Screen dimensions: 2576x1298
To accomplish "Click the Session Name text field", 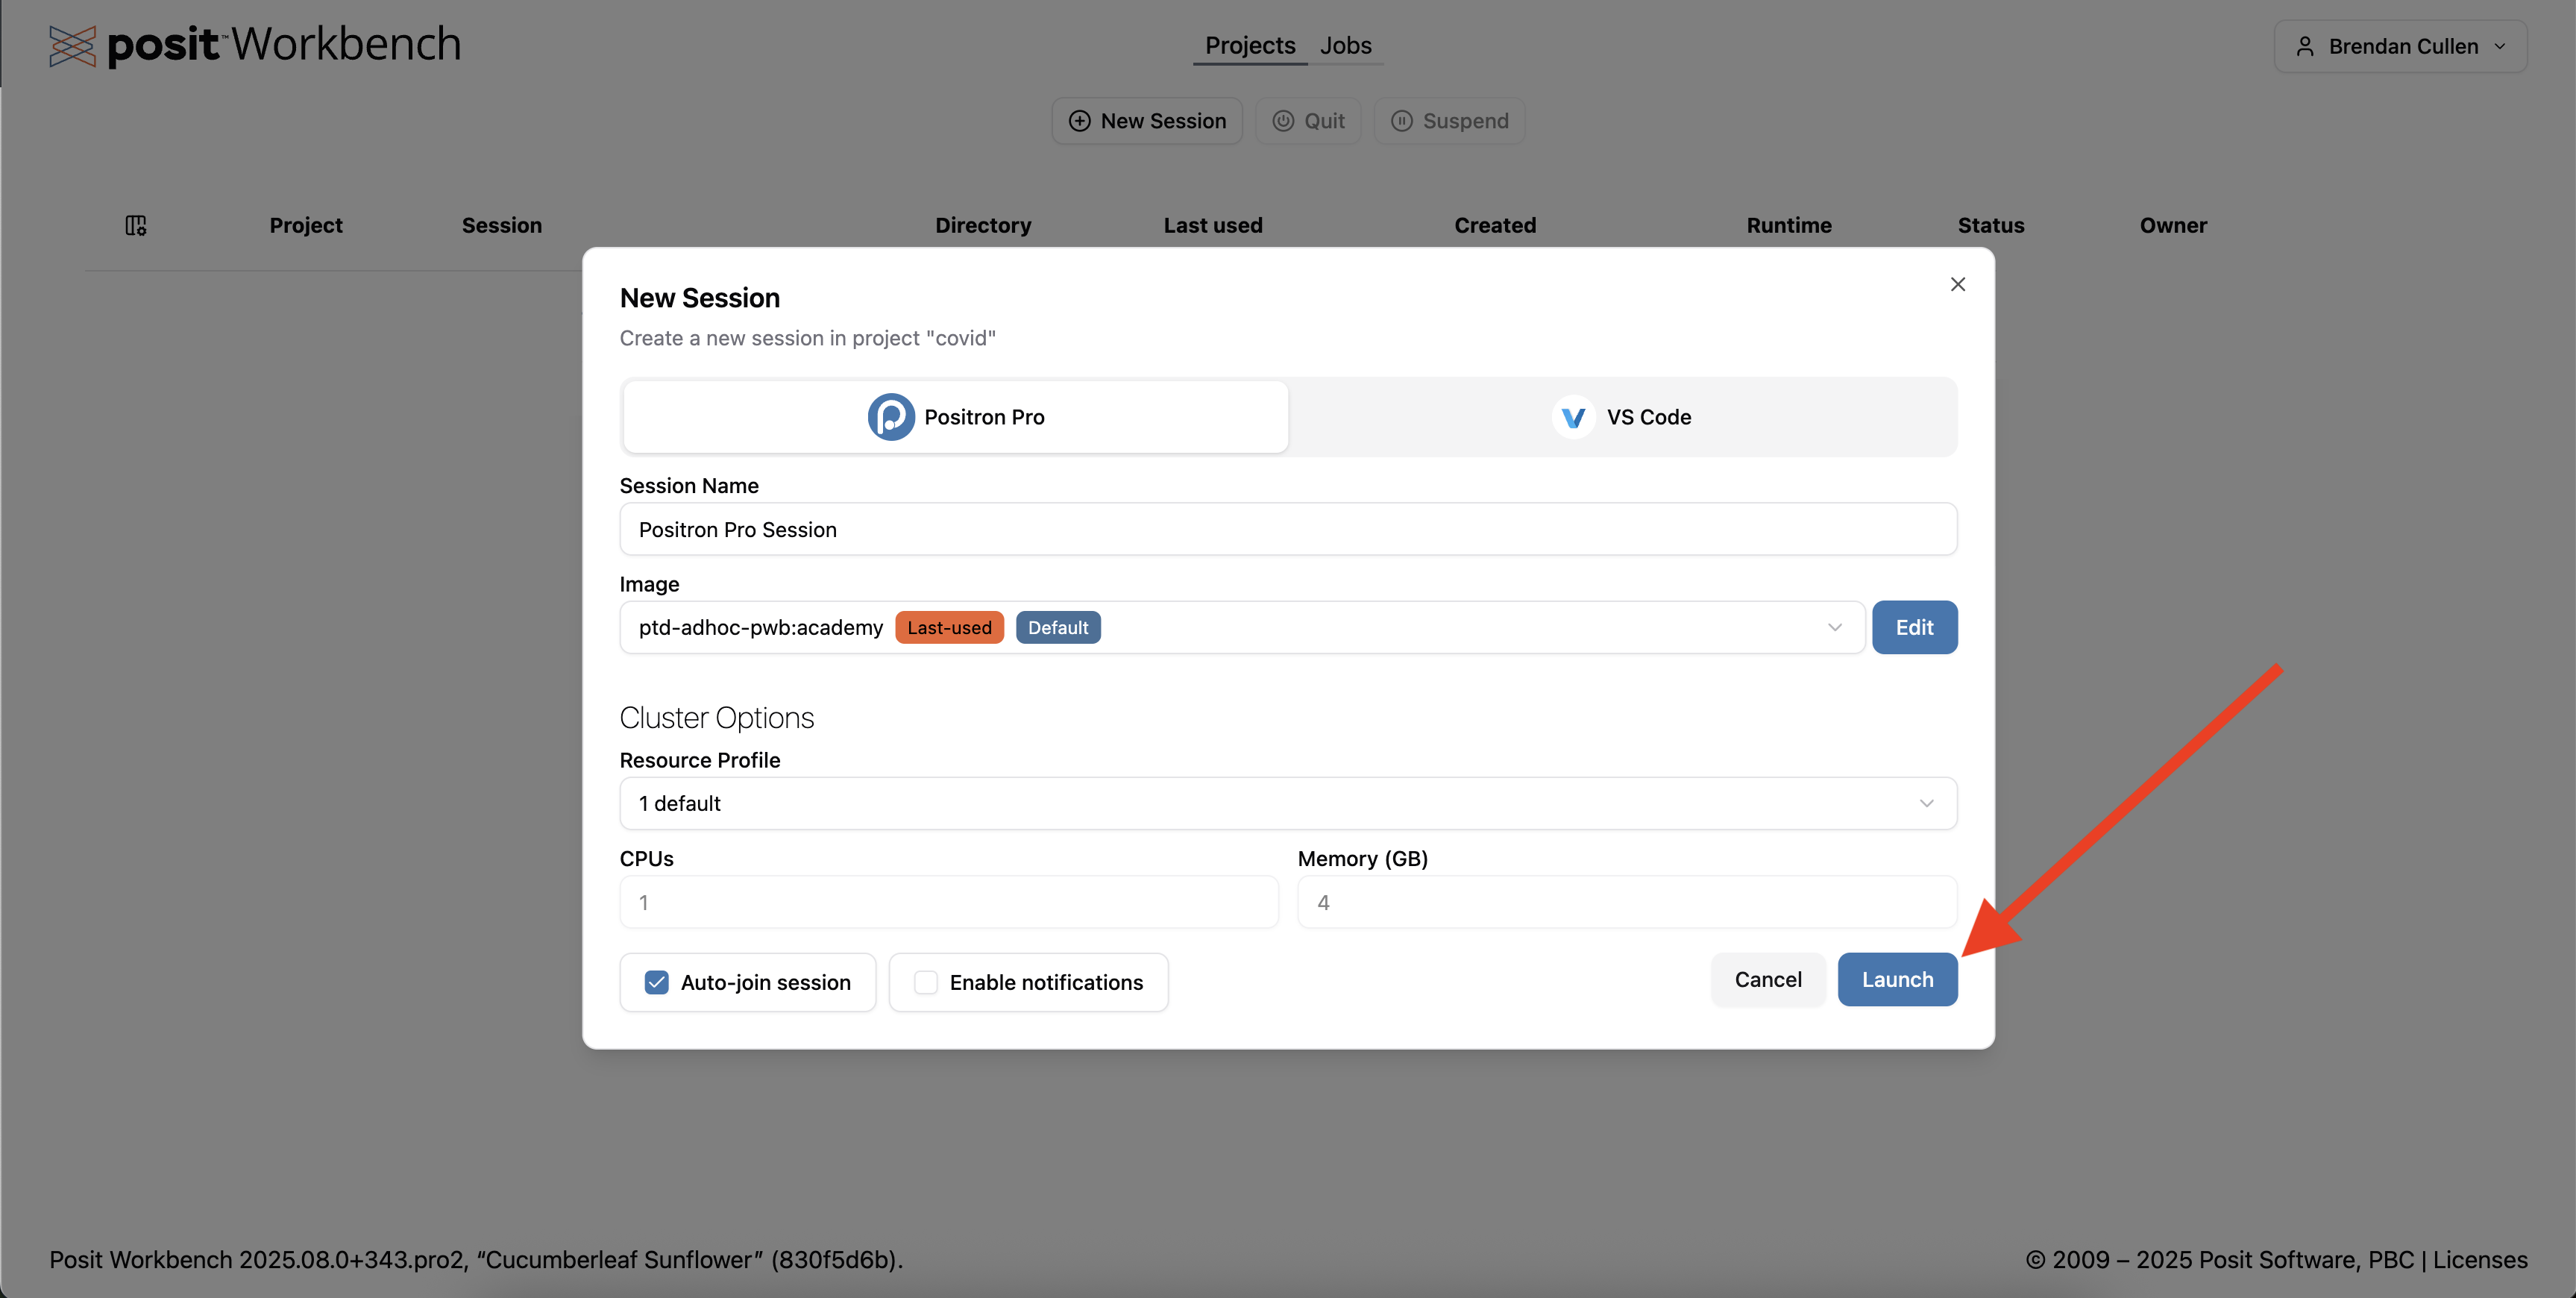I will tap(1288, 529).
